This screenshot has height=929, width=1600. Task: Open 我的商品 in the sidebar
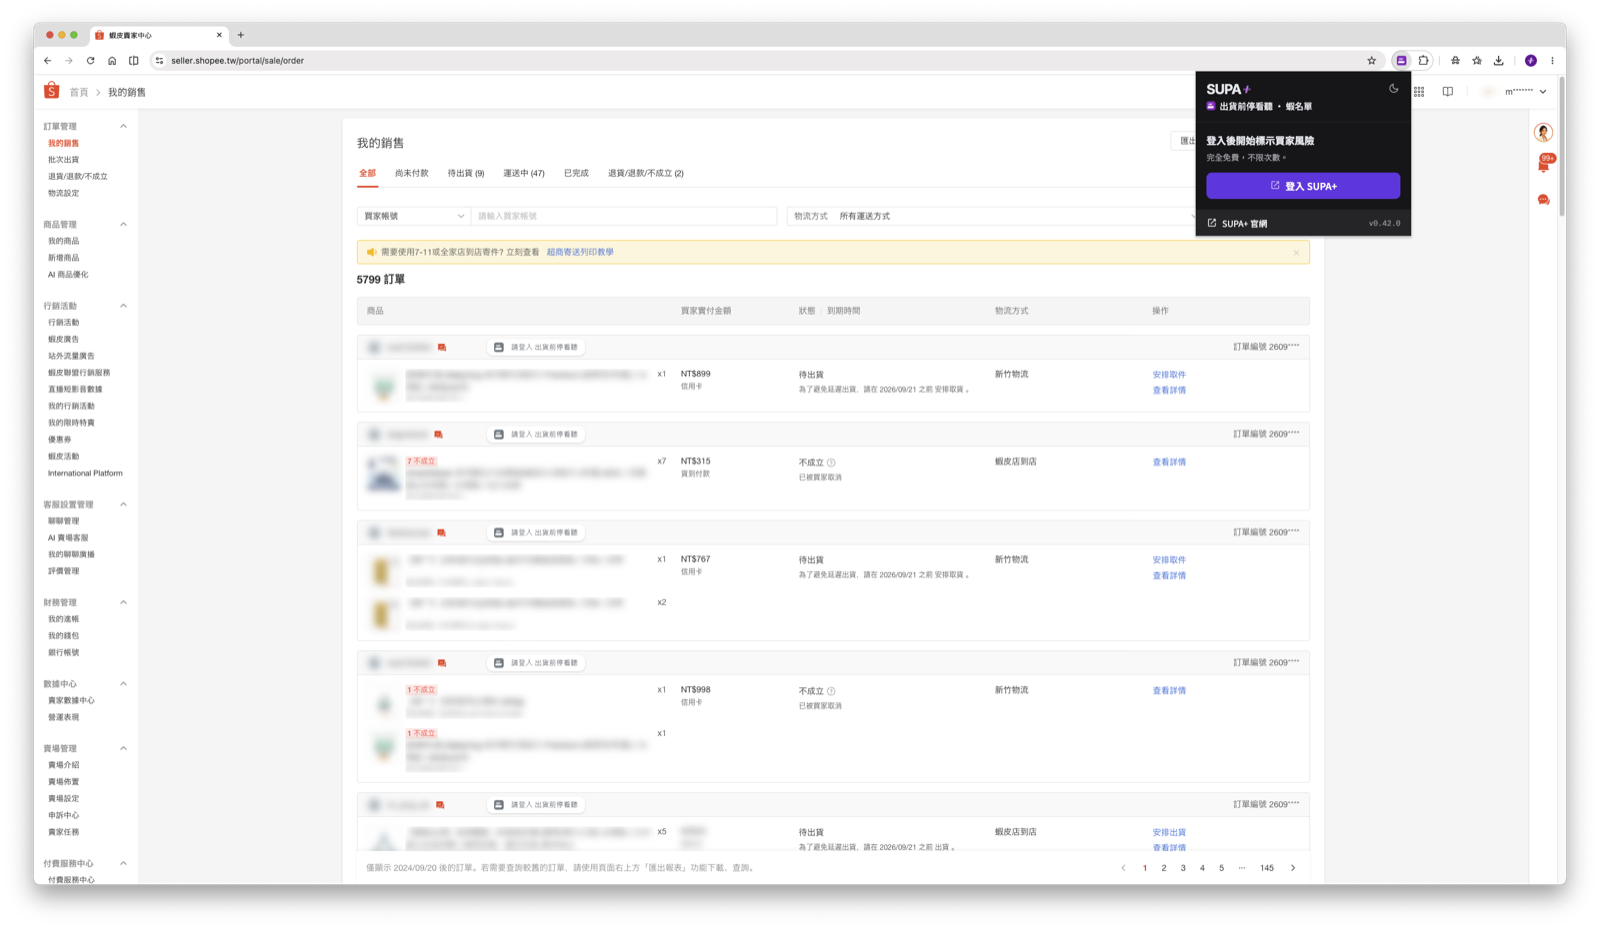tap(63, 241)
